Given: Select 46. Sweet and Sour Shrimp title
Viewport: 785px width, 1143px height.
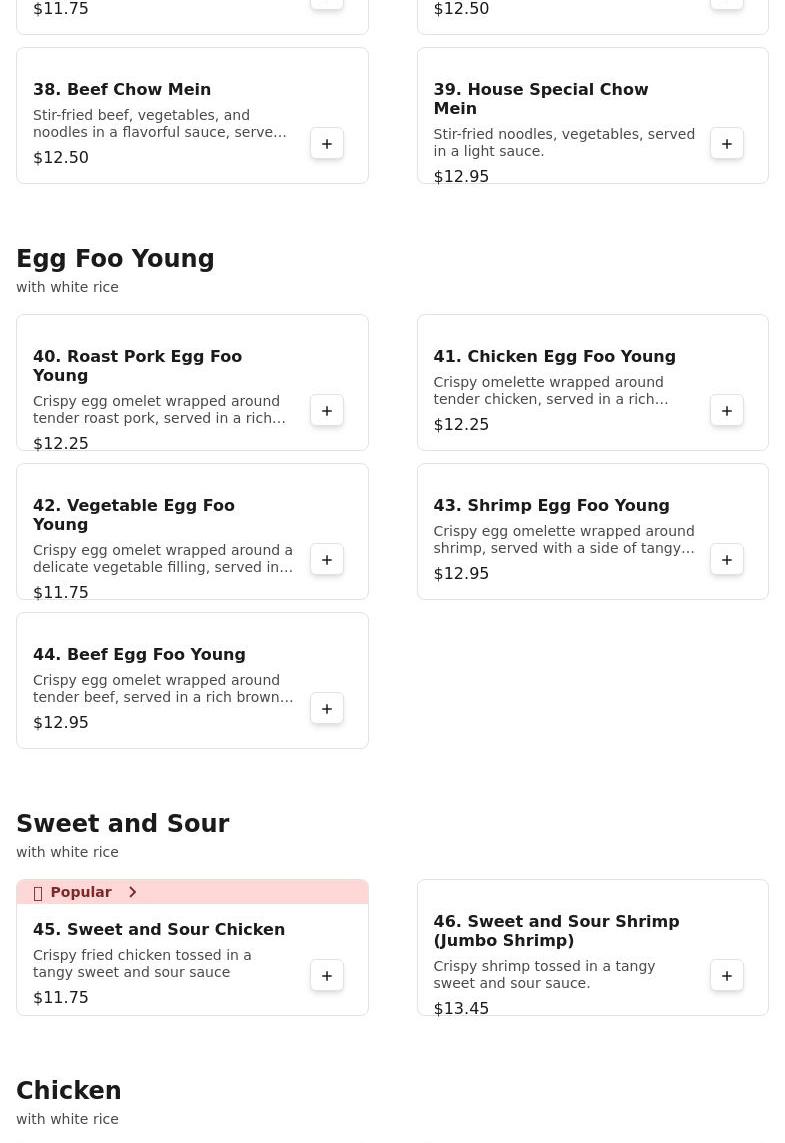Looking at the screenshot, I should point(556,931).
